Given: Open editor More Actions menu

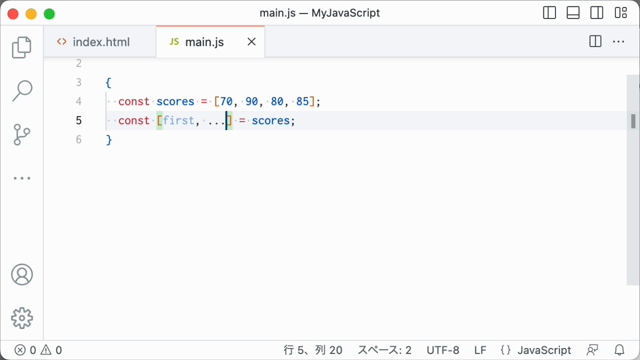Looking at the screenshot, I should point(618,42).
